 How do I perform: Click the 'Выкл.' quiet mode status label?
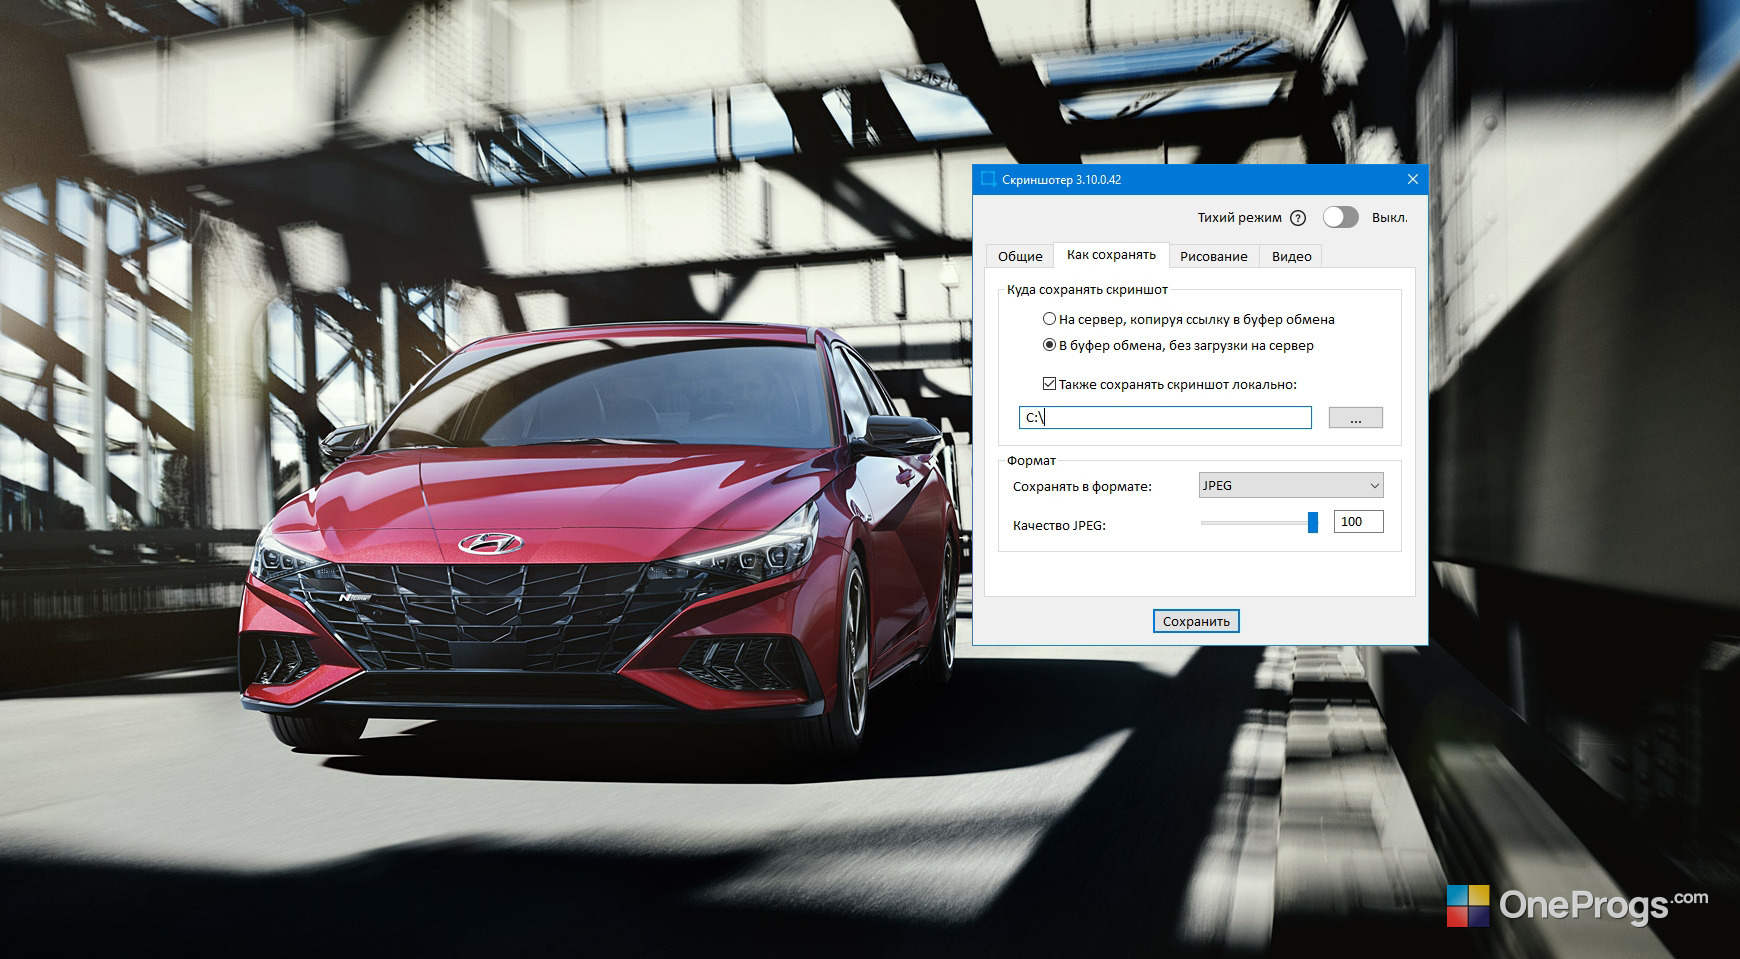pos(1389,218)
